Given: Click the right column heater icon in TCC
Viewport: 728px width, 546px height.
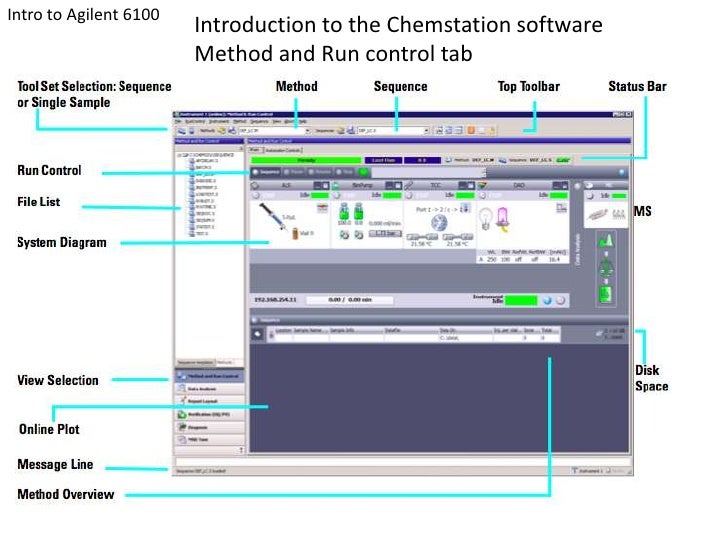Looking at the screenshot, I should pos(457,237).
